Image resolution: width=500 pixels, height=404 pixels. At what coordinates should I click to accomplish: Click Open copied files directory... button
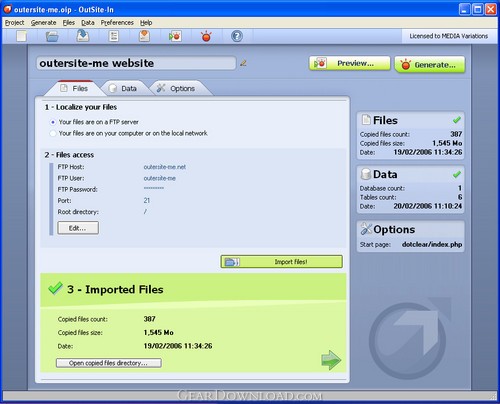click(109, 363)
